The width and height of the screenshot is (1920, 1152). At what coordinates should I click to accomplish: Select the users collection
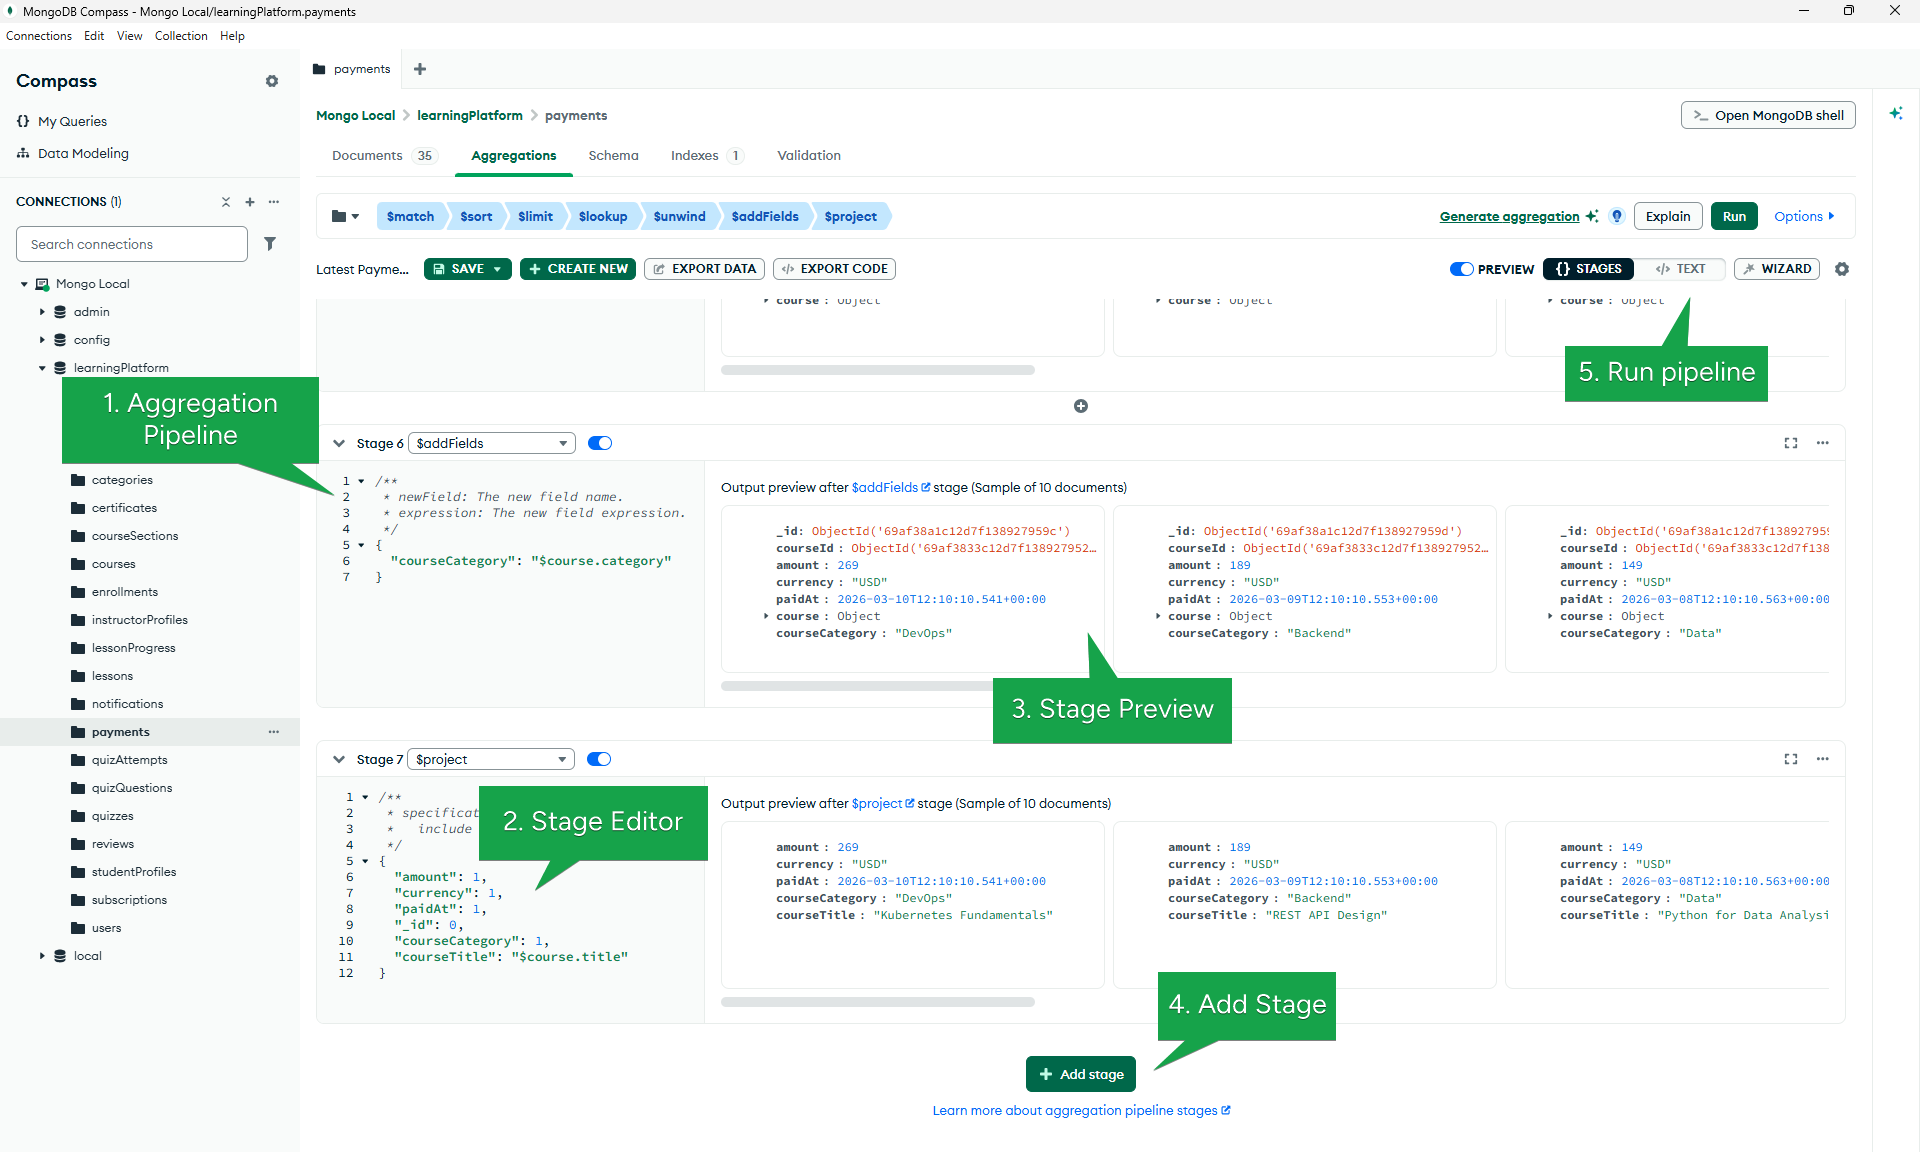pyautogui.click(x=106, y=928)
